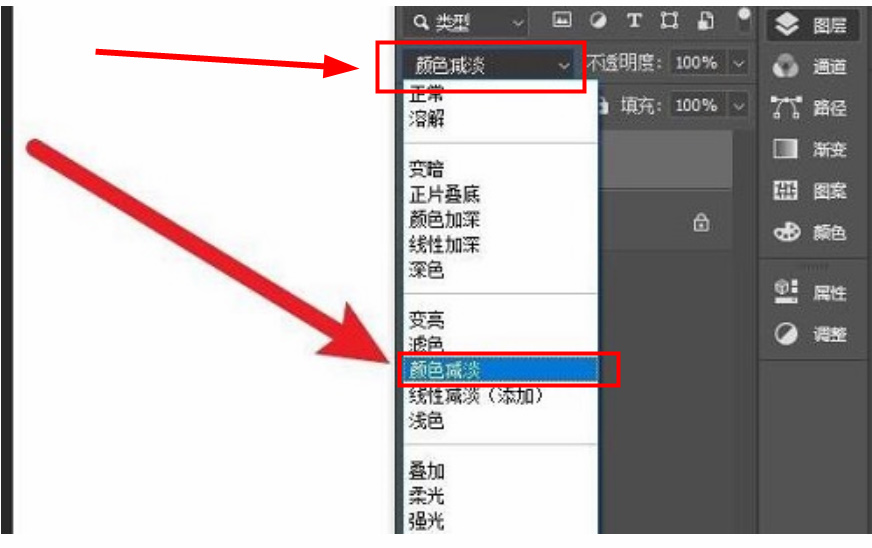
Task: Open the 颜色减淡 blend mode dropdown
Action: pos(489,66)
